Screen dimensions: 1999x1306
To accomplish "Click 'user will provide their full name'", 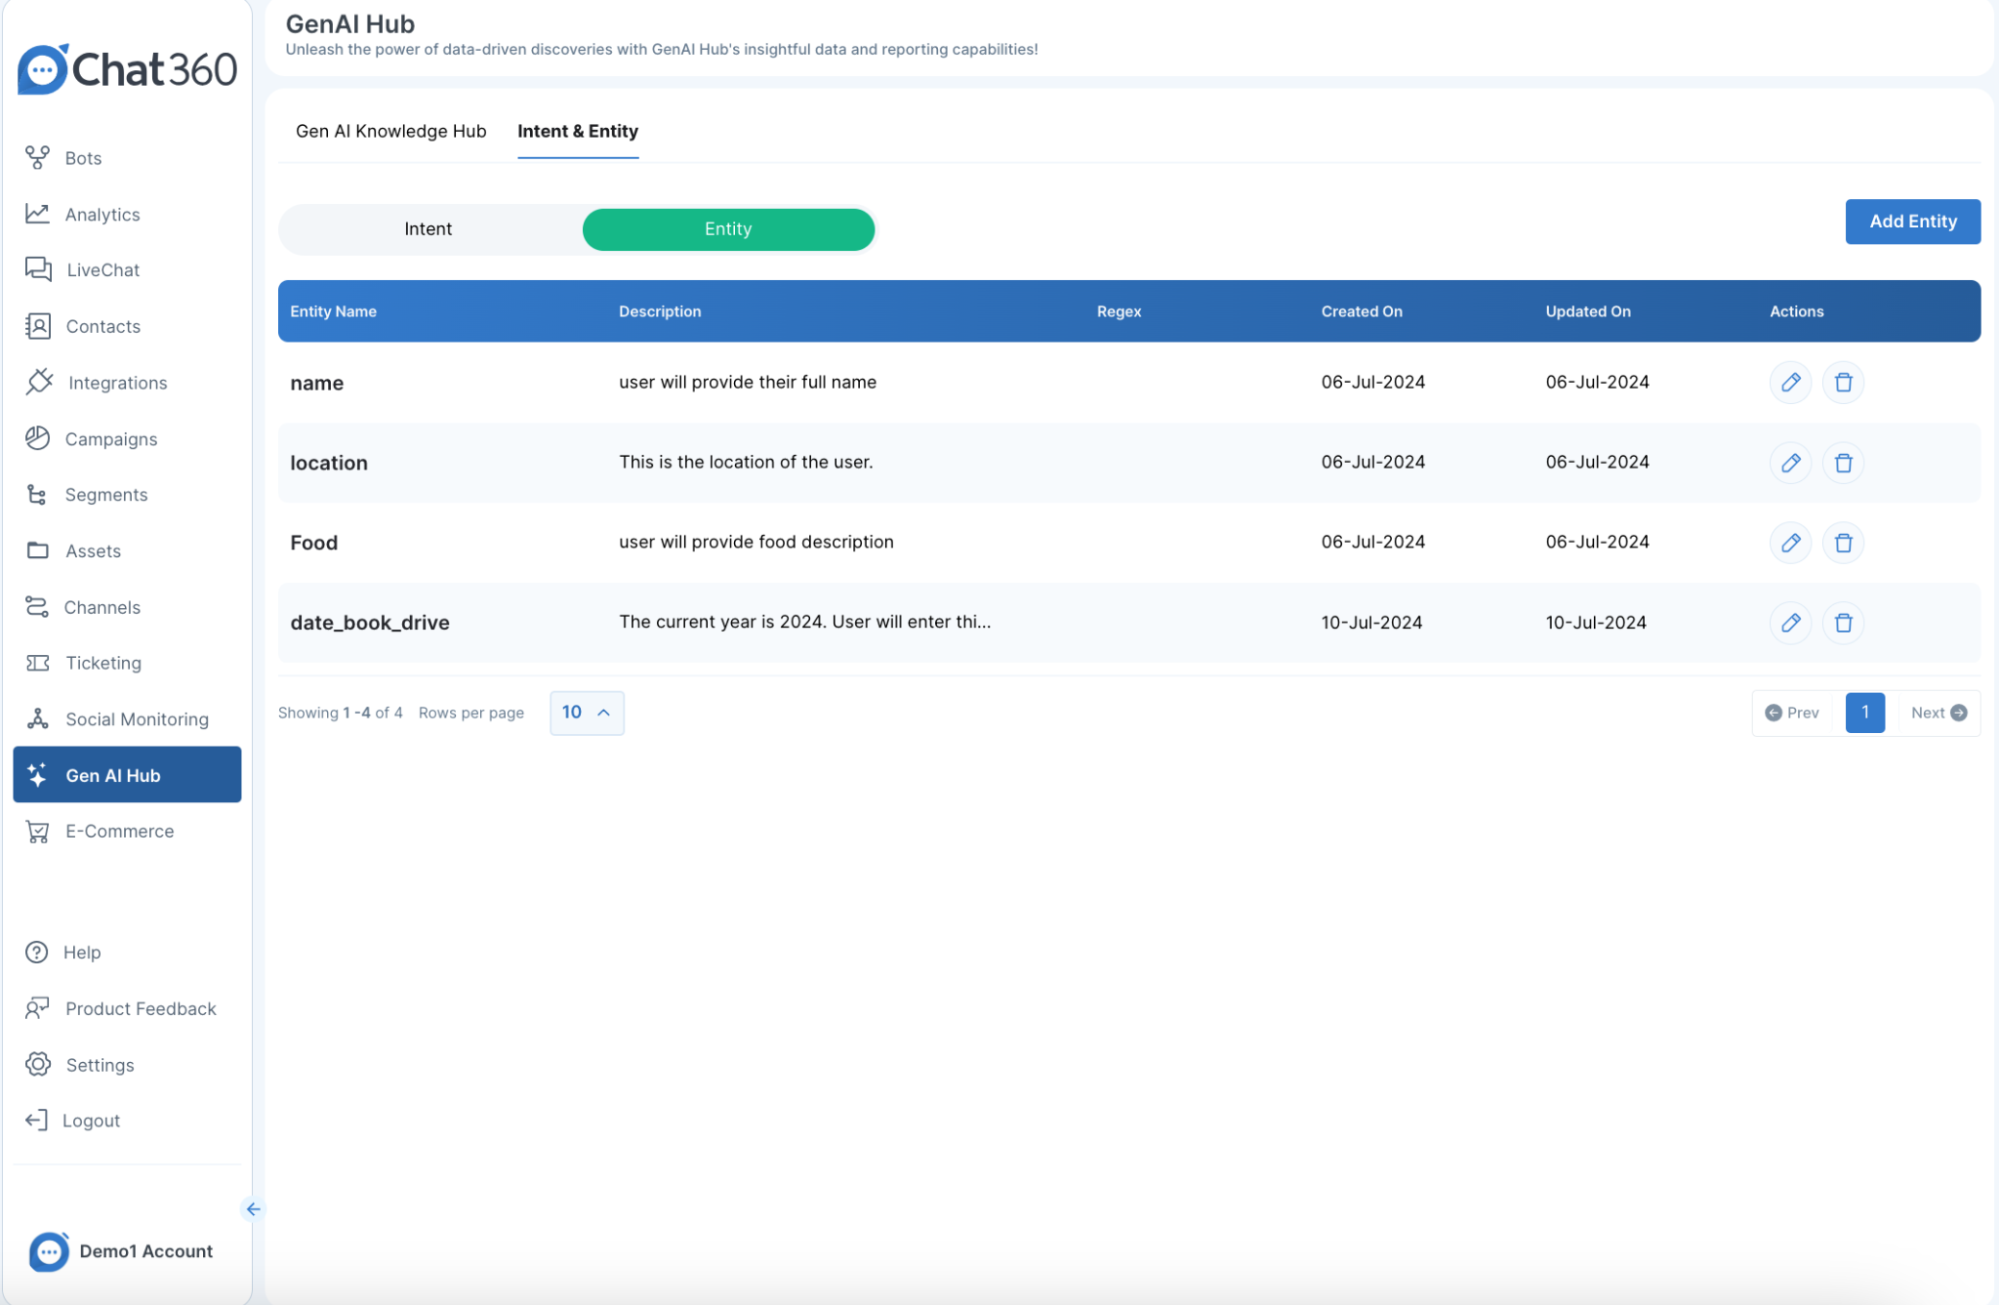I will tap(748, 382).
